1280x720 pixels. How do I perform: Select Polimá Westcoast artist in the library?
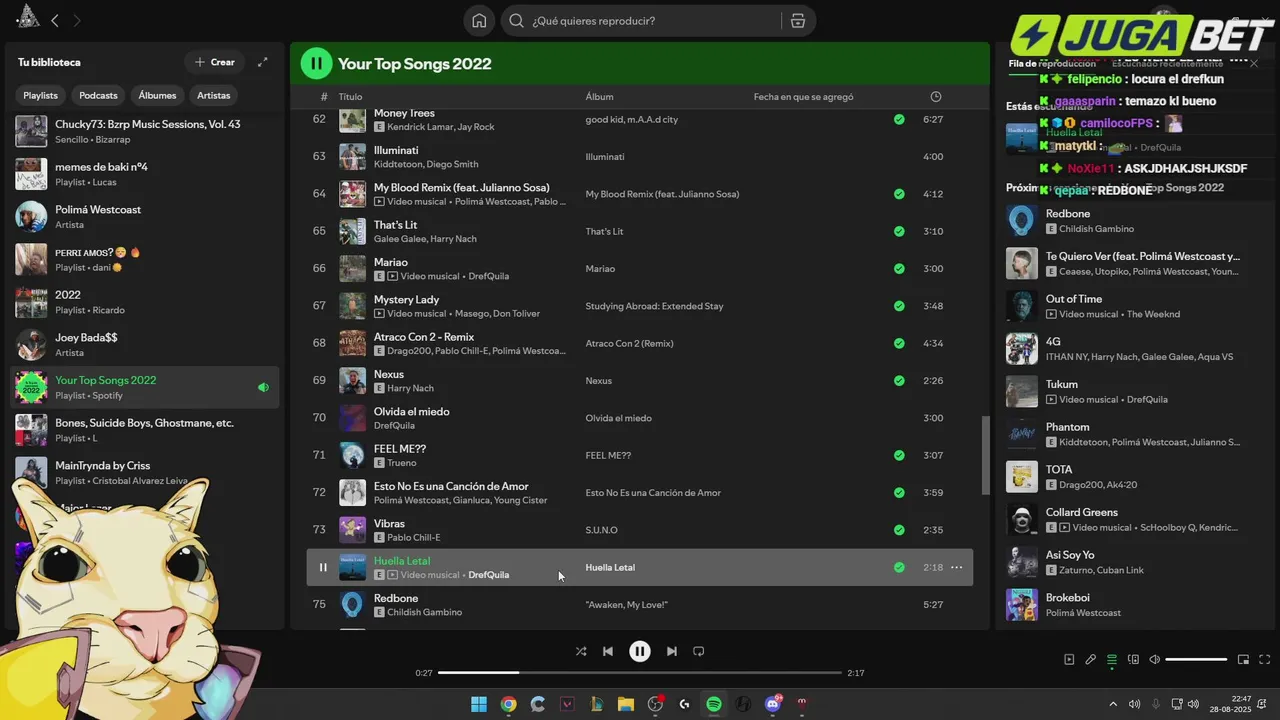145,216
